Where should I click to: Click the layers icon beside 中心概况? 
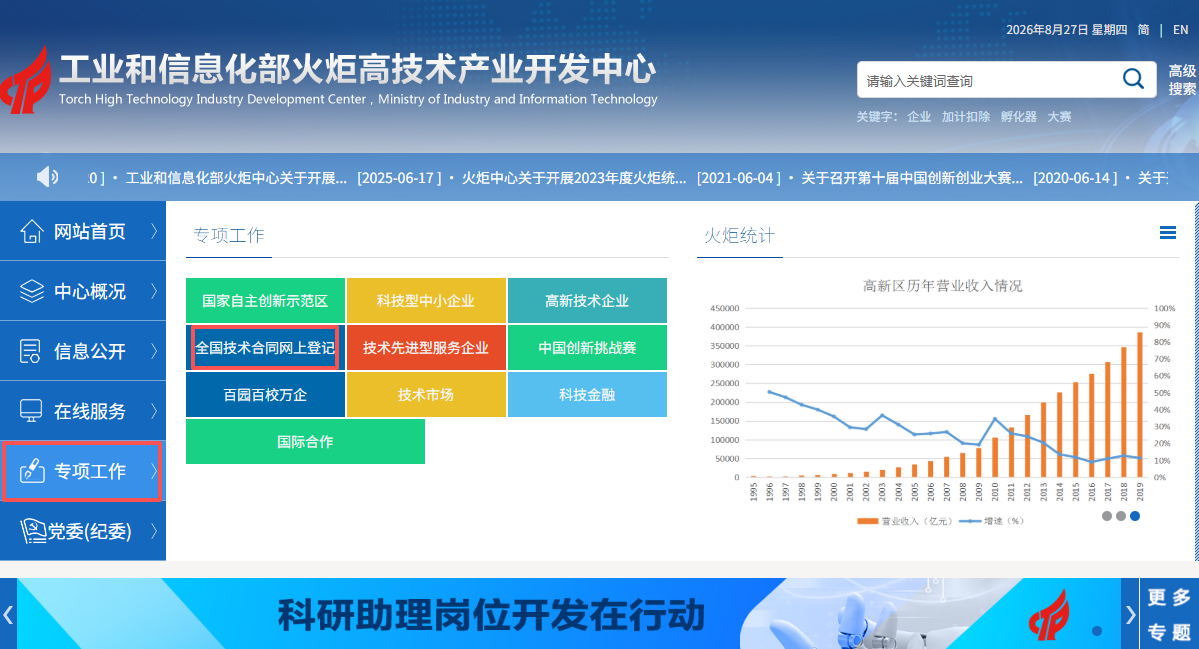tap(31, 291)
